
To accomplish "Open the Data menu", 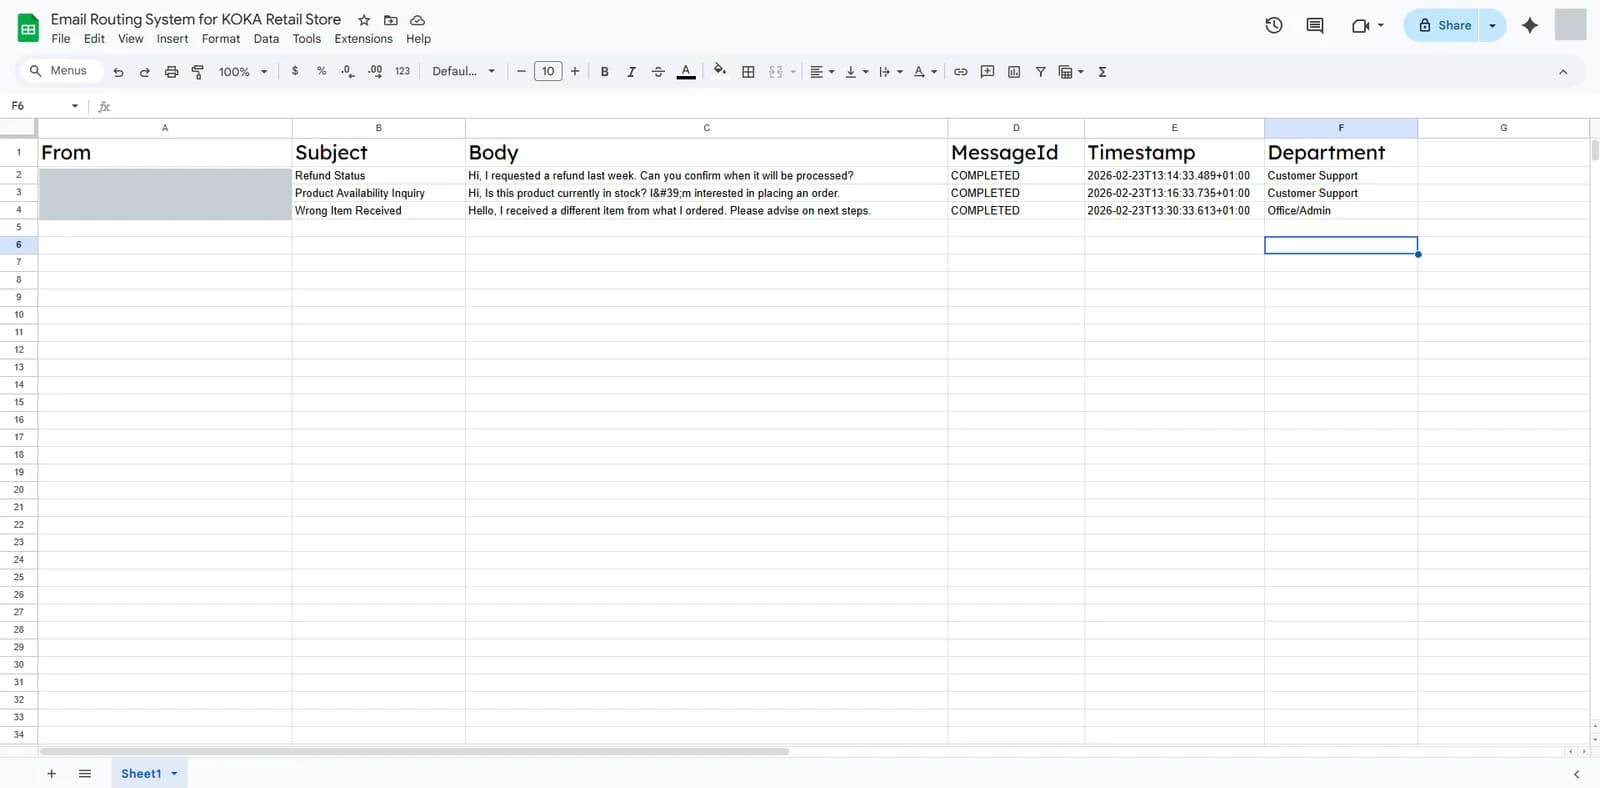I will coord(266,39).
